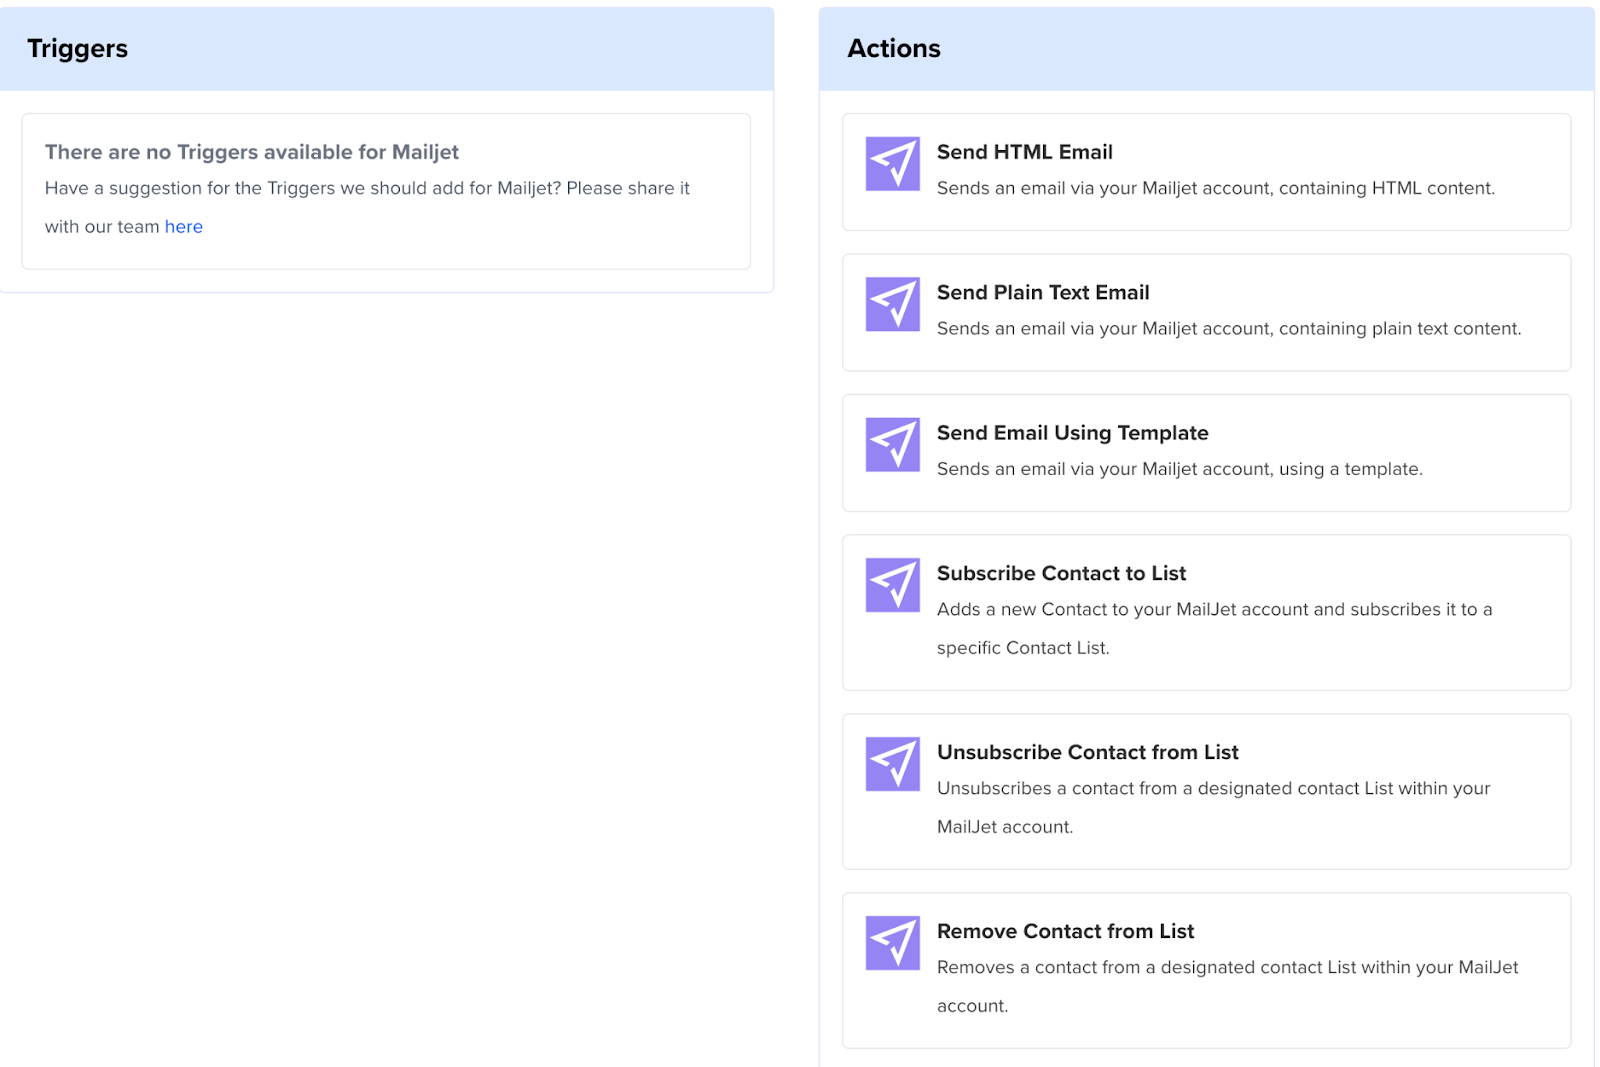Select the icon for Send Email Using Template
Screen dimensions: 1600x1067
(x=892, y=444)
